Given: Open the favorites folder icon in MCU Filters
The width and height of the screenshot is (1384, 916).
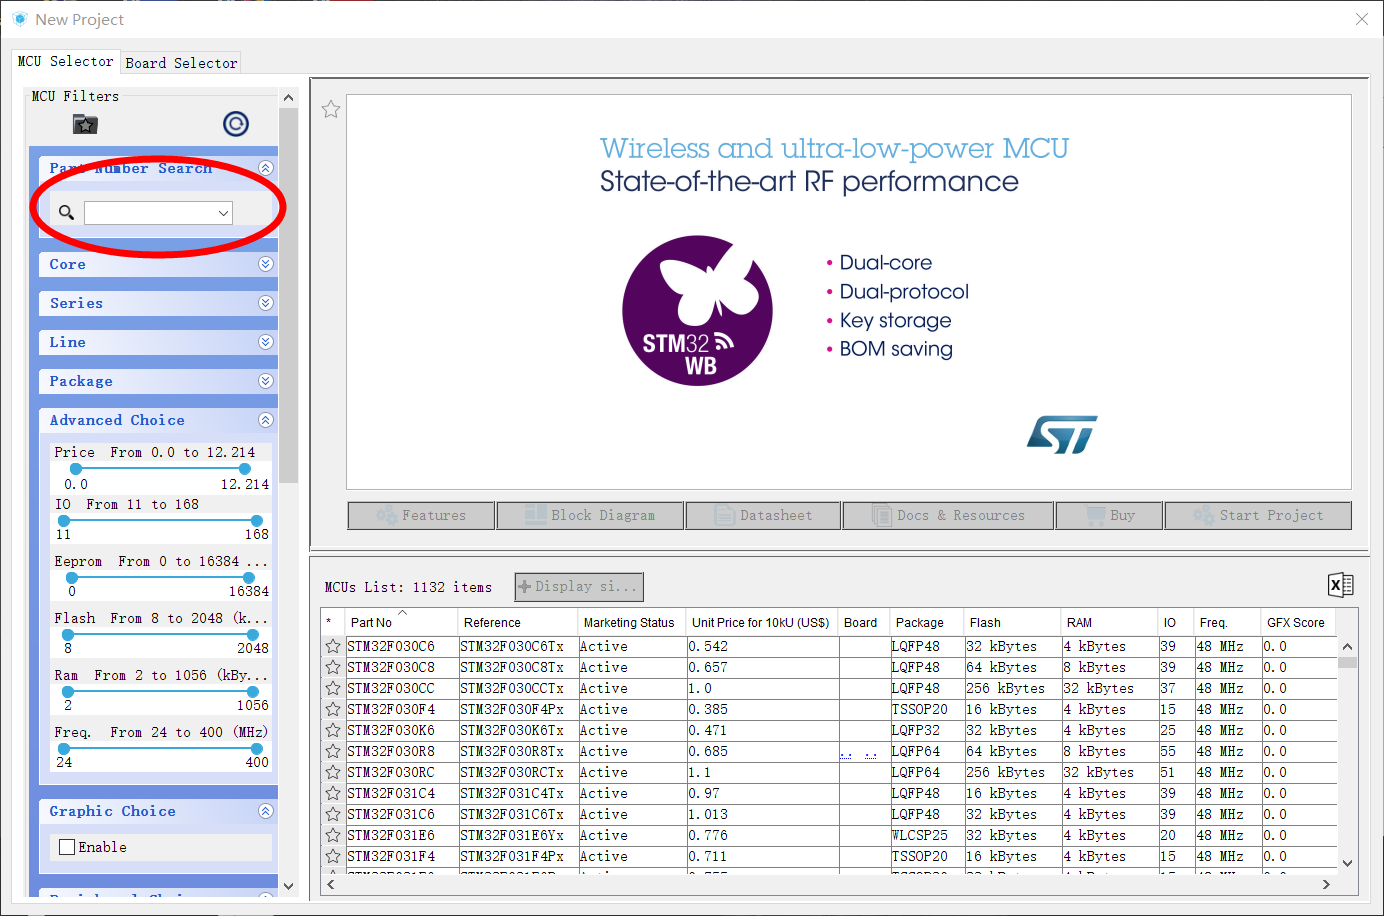Looking at the screenshot, I should tap(86, 124).
